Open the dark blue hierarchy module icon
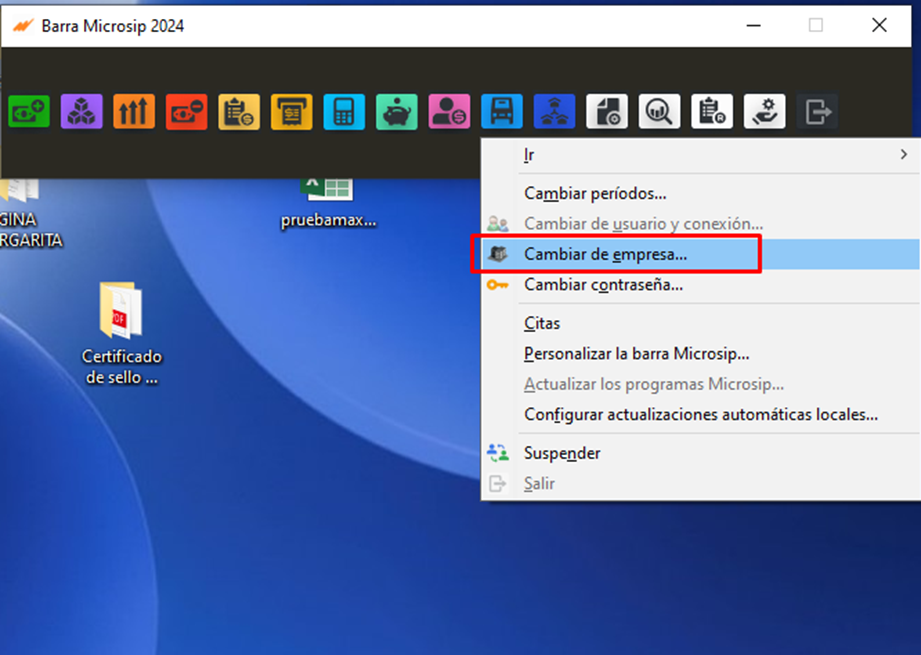This screenshot has width=921, height=655. pyautogui.click(x=554, y=111)
